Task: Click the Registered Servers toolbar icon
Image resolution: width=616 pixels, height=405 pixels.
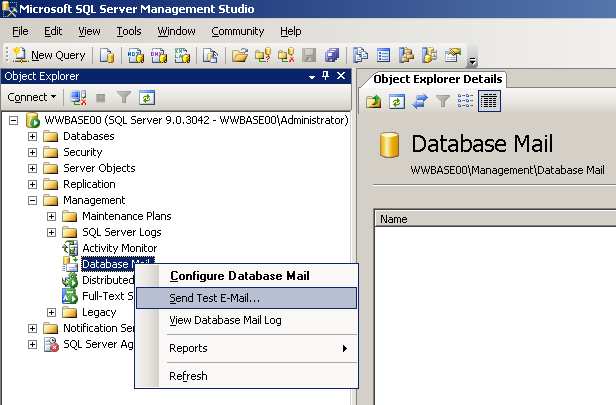Action: 360,55
